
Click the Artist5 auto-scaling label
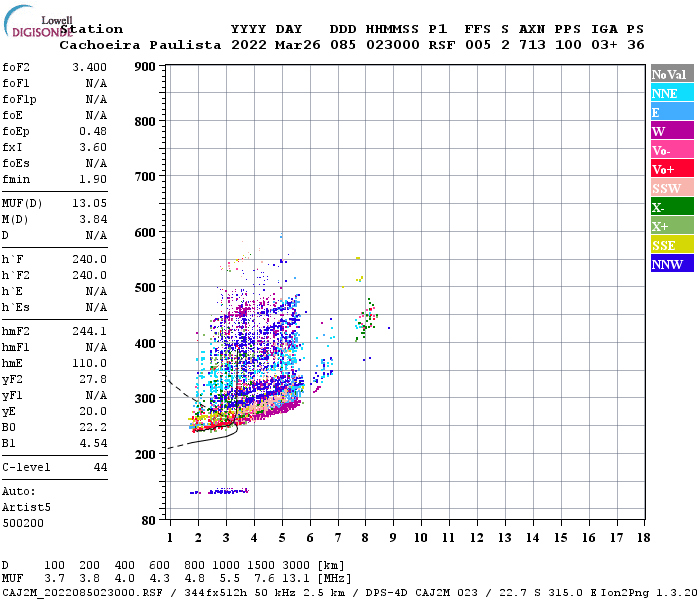point(26,508)
